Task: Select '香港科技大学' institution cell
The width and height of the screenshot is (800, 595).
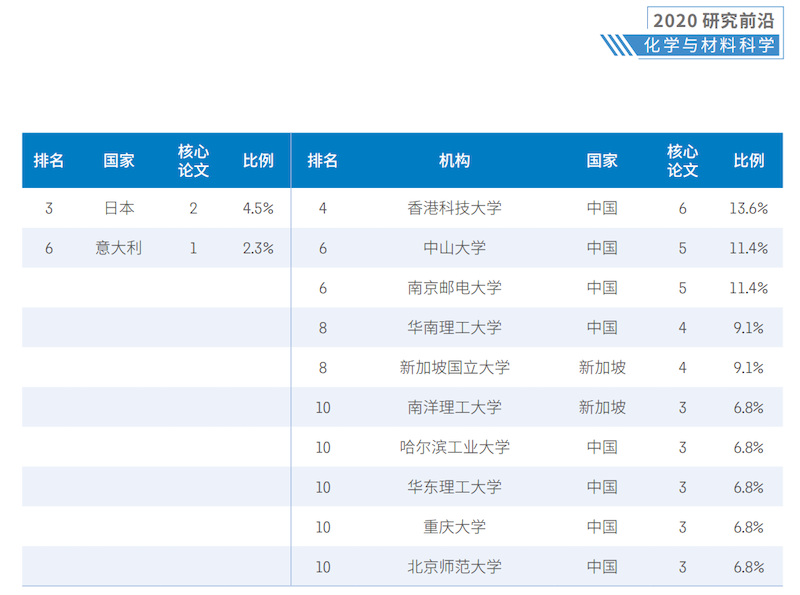Action: click(454, 208)
